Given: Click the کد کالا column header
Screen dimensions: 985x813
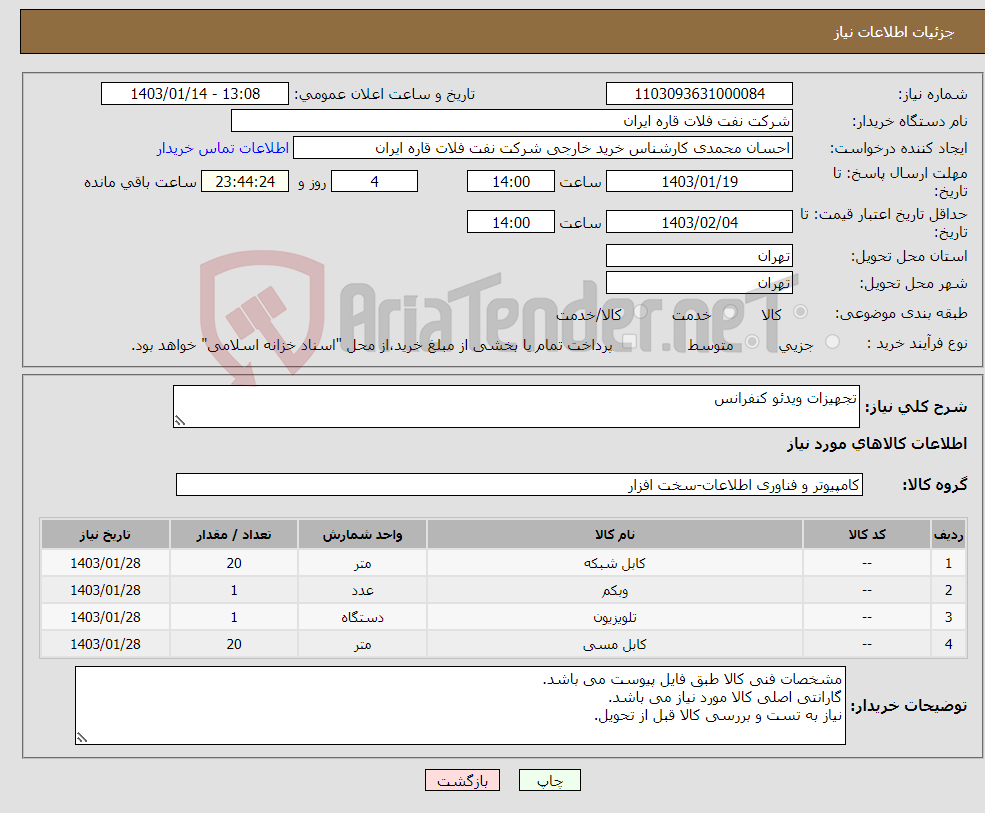Looking at the screenshot, I should tap(867, 535).
